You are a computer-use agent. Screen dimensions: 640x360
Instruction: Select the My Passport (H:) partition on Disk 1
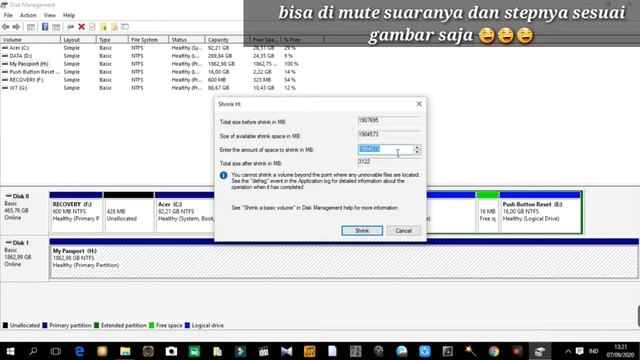(344, 259)
